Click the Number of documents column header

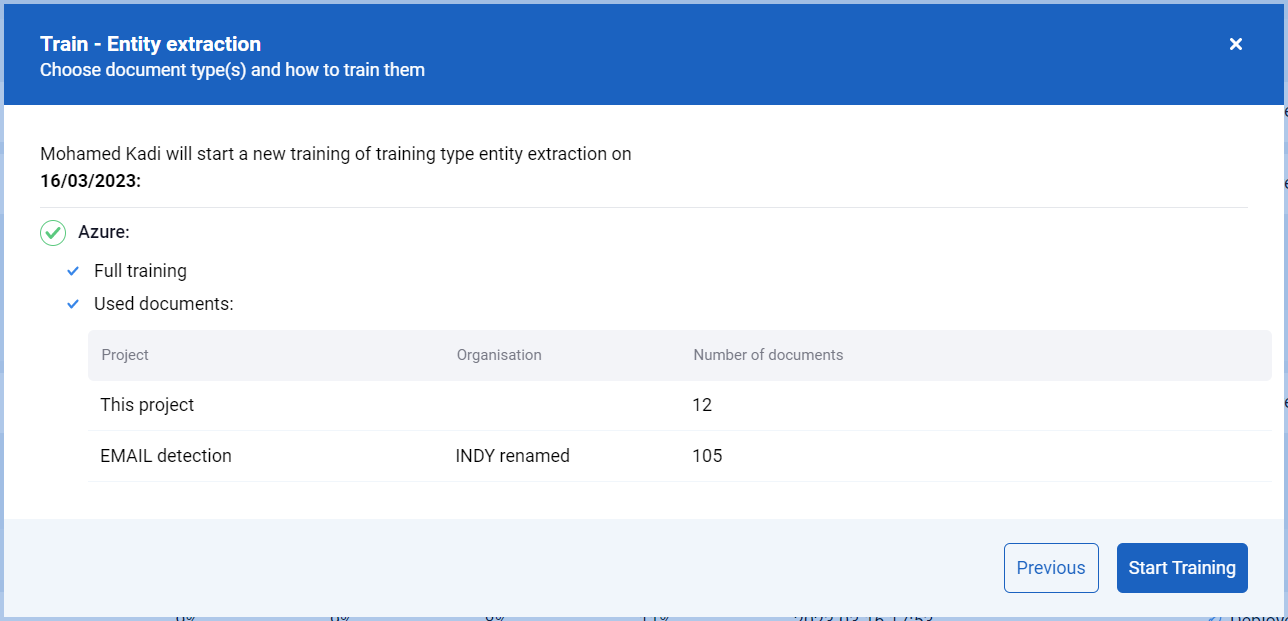[x=768, y=355]
